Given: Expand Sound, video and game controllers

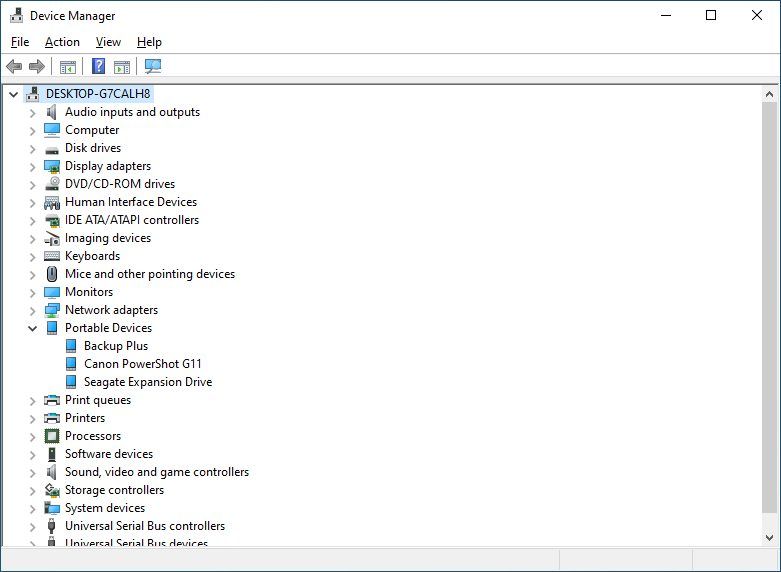Looking at the screenshot, I should point(32,472).
